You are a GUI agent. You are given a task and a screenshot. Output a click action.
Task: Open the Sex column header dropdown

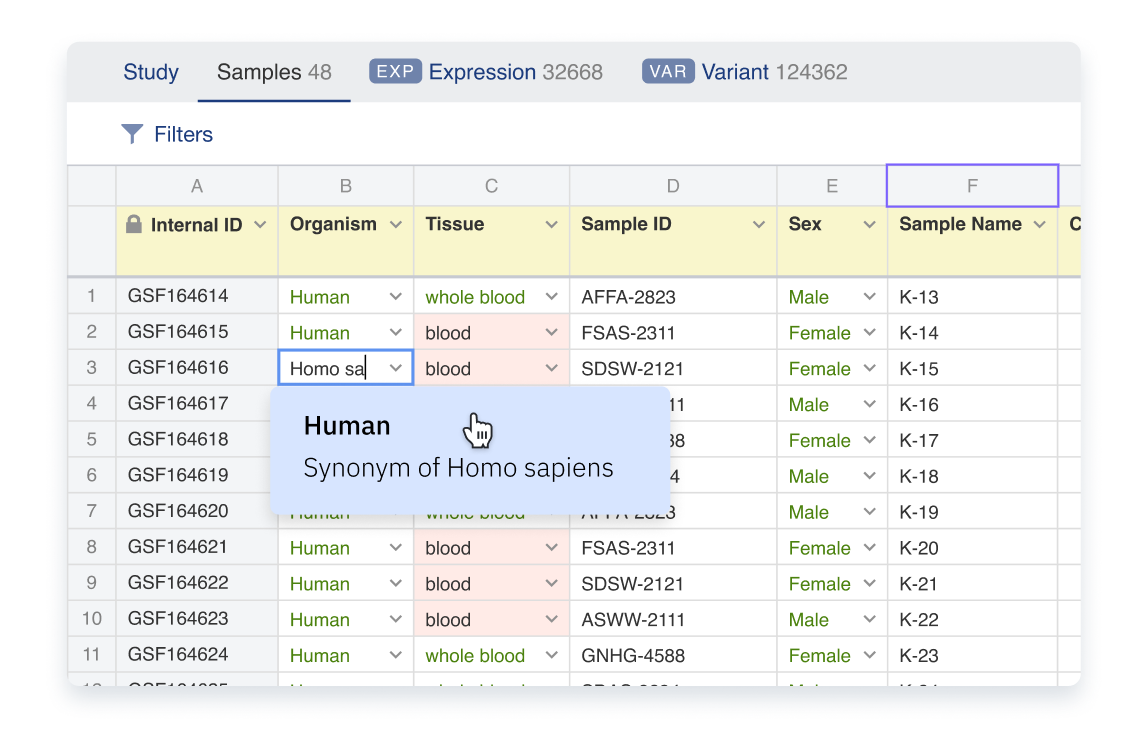pyautogui.click(x=869, y=225)
